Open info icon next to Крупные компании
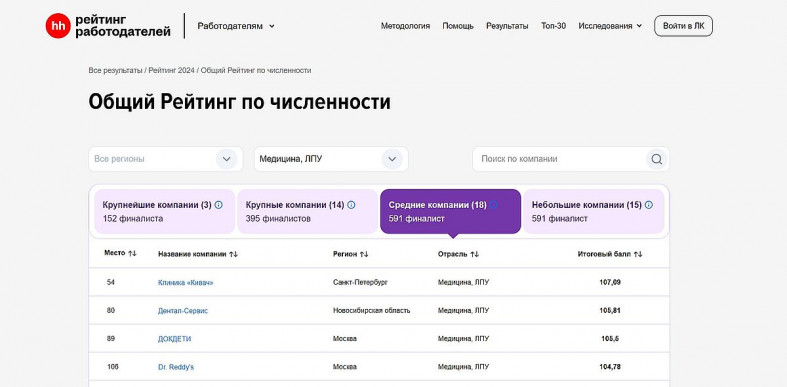 pos(351,205)
